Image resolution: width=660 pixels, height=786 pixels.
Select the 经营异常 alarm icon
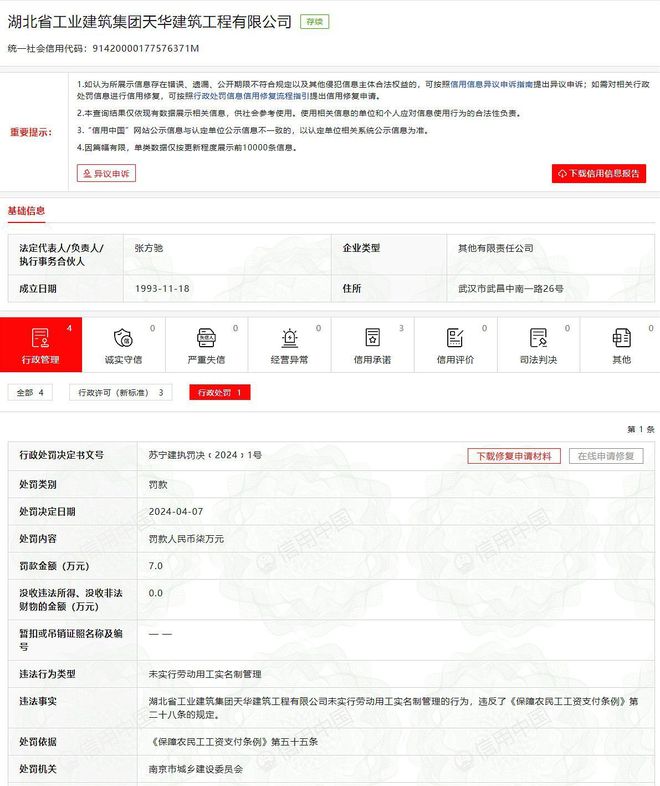tap(289, 338)
